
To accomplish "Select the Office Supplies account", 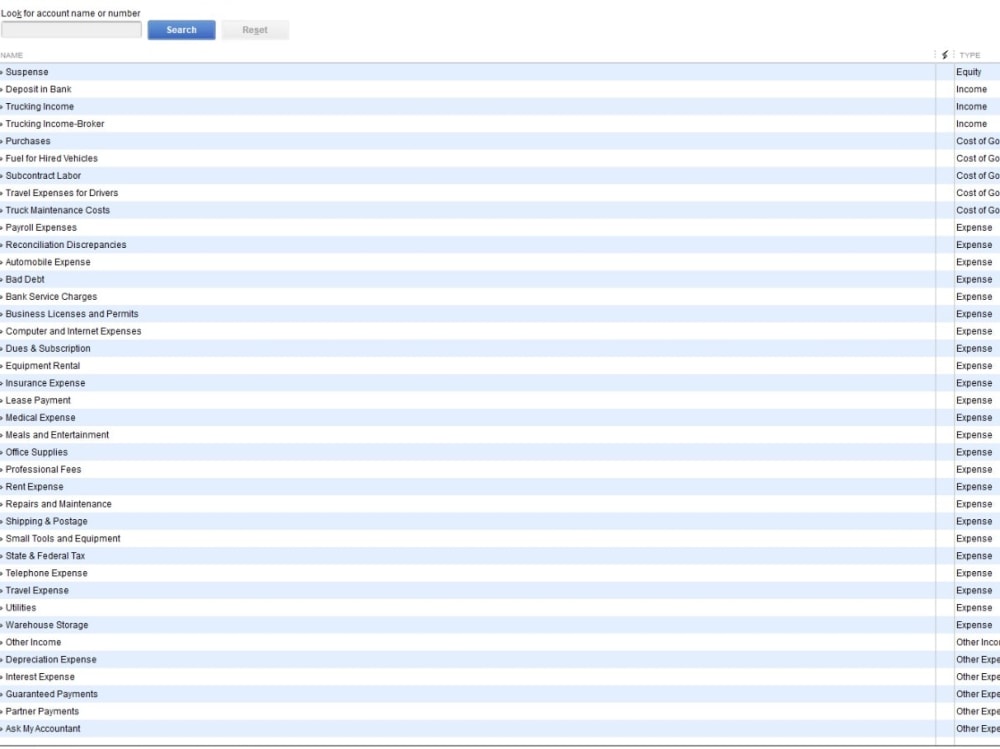I will (36, 452).
